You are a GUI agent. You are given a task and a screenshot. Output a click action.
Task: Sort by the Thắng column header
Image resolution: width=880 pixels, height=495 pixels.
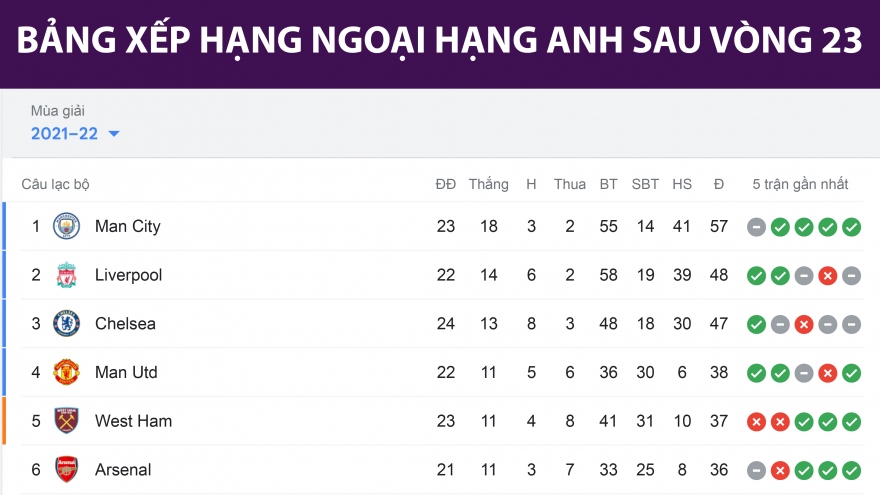(x=488, y=184)
